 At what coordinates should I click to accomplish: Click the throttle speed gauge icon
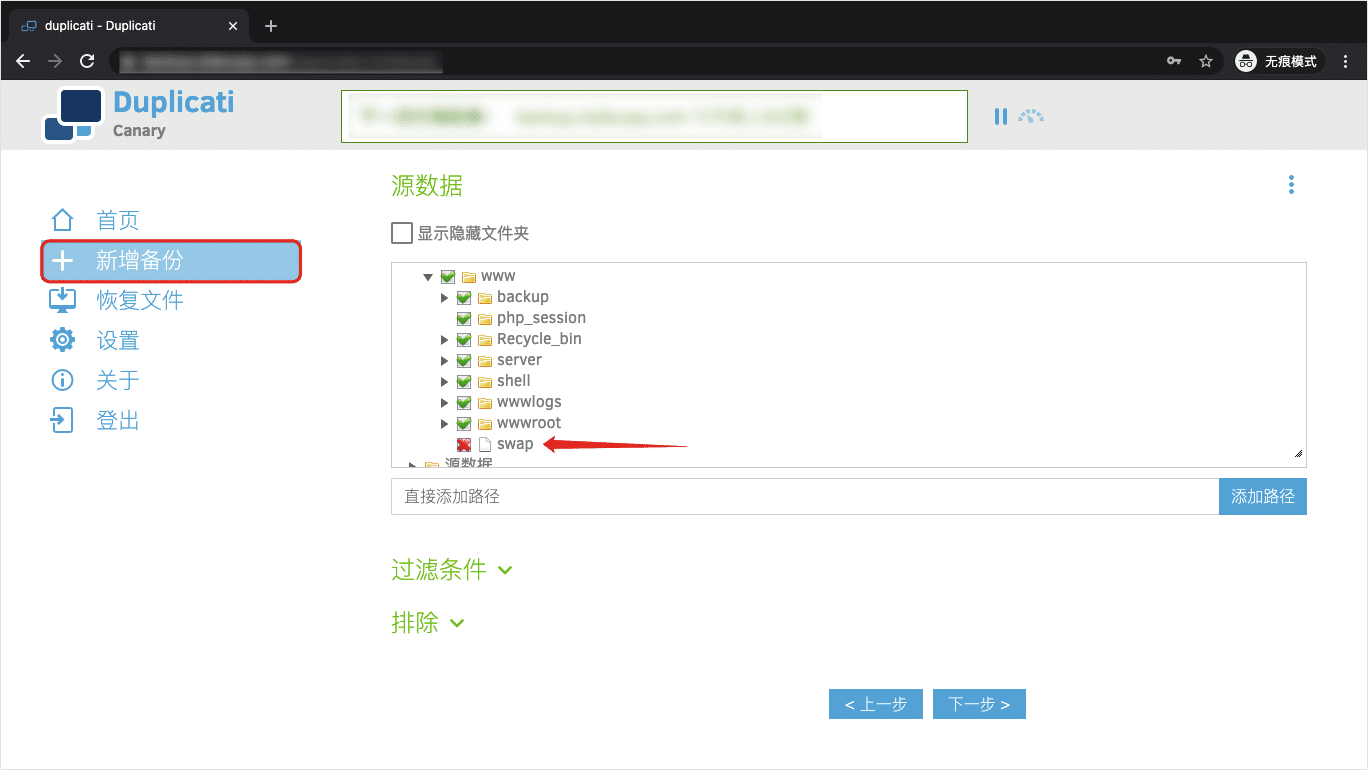coord(1031,117)
